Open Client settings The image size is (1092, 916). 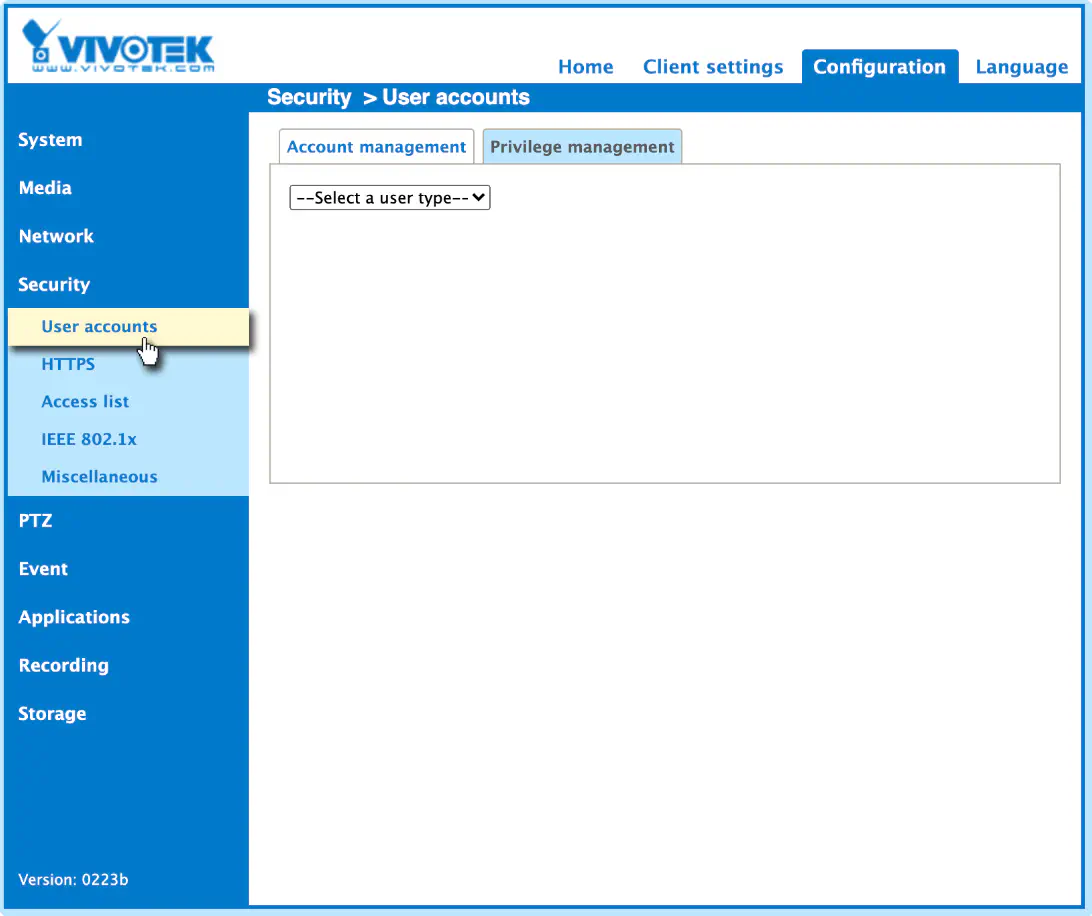click(x=712, y=67)
